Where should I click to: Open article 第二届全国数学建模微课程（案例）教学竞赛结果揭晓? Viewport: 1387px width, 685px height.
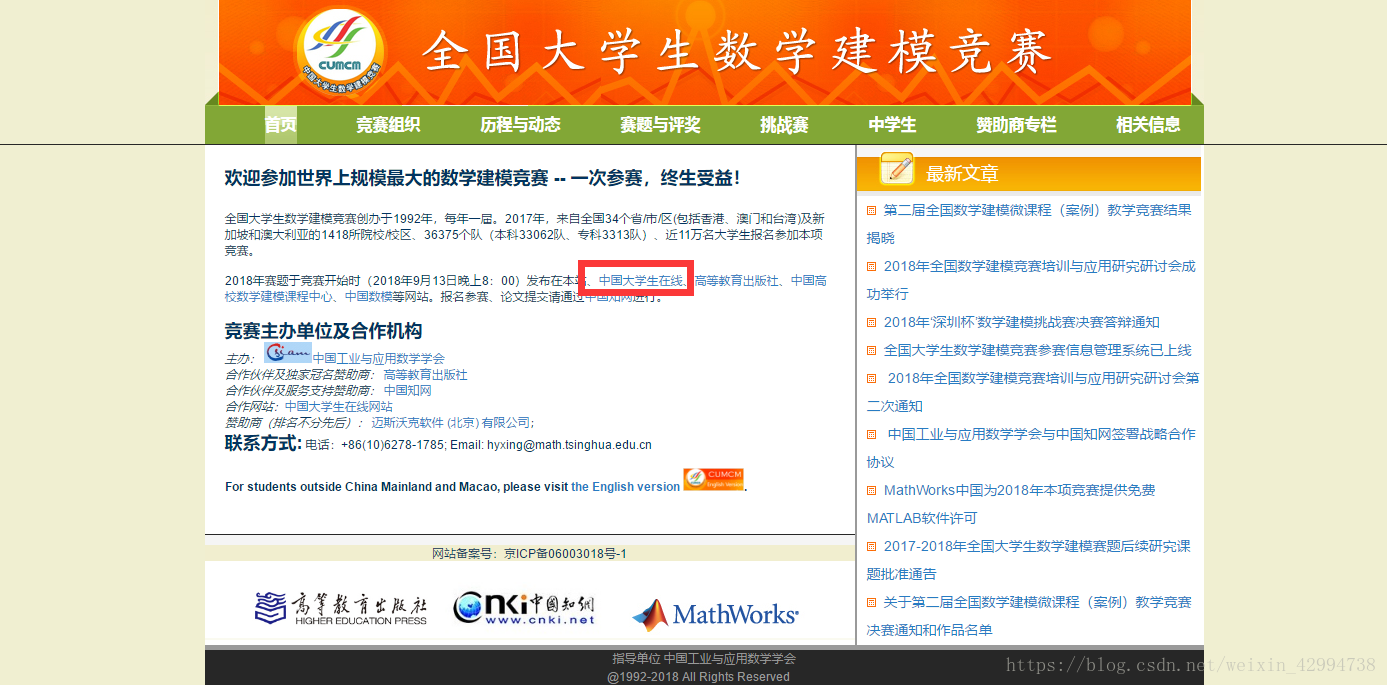point(1029,224)
